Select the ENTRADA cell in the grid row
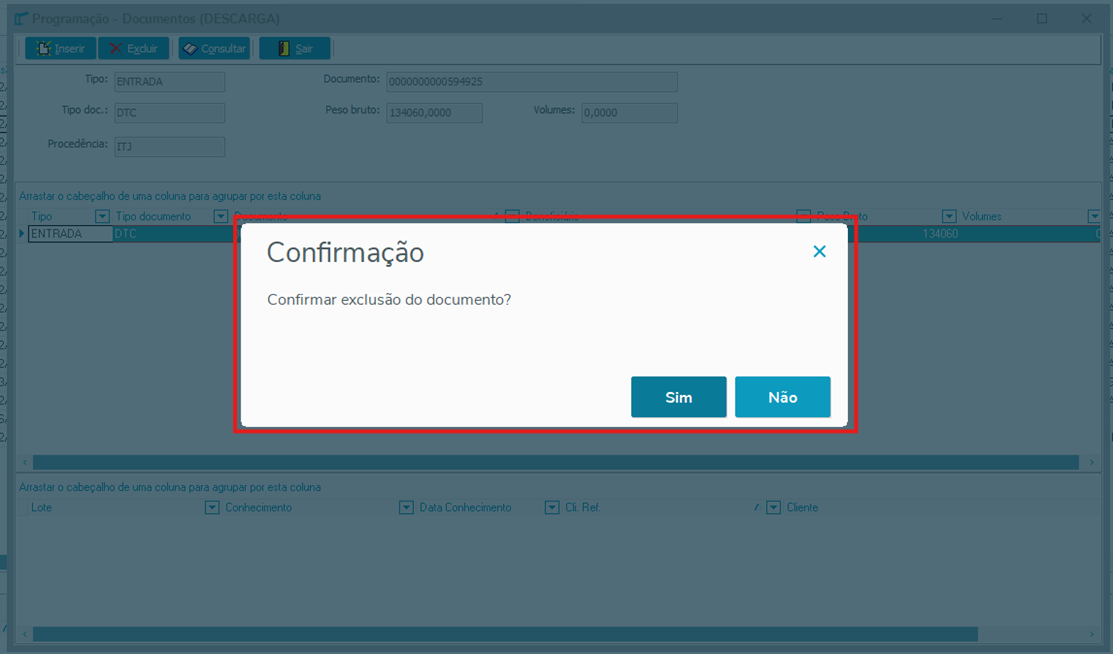Viewport: 1113px width, 654px height. [70, 234]
